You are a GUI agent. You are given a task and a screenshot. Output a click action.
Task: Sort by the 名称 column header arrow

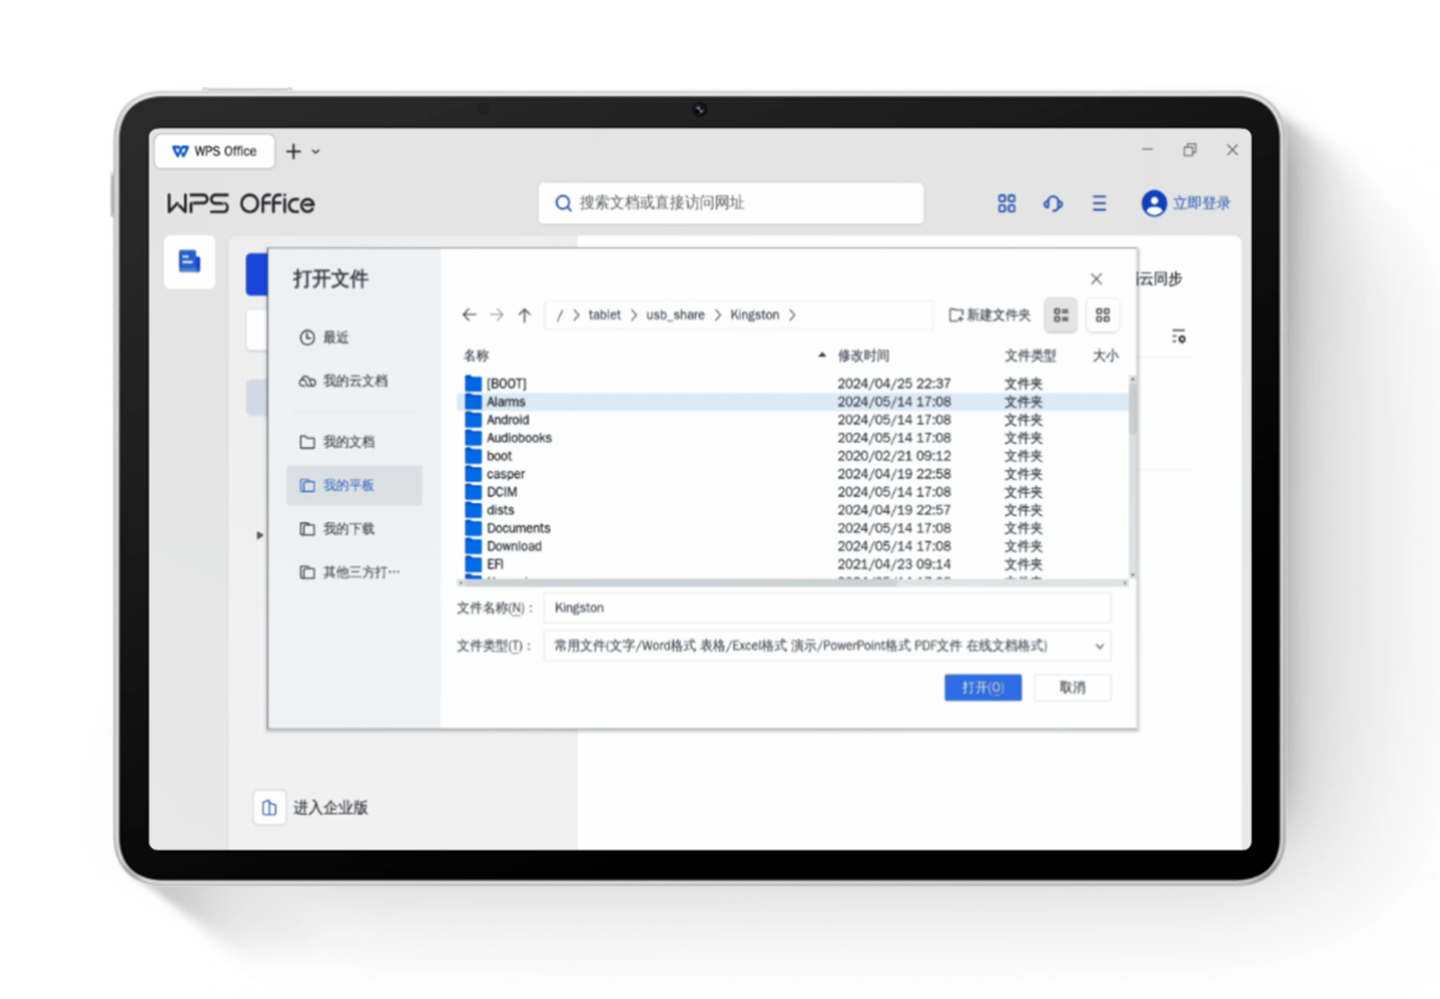(x=822, y=355)
